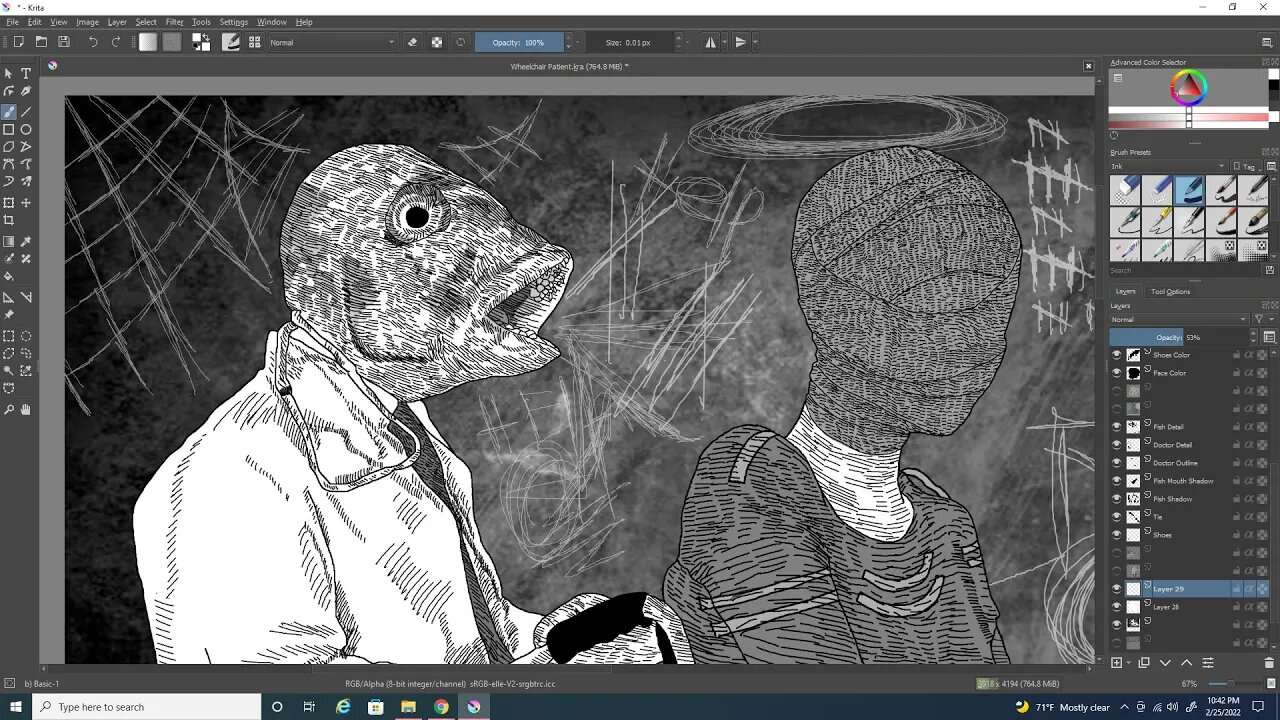The width and height of the screenshot is (1280, 720).
Task: Click the Undo arrow
Action: click(93, 42)
